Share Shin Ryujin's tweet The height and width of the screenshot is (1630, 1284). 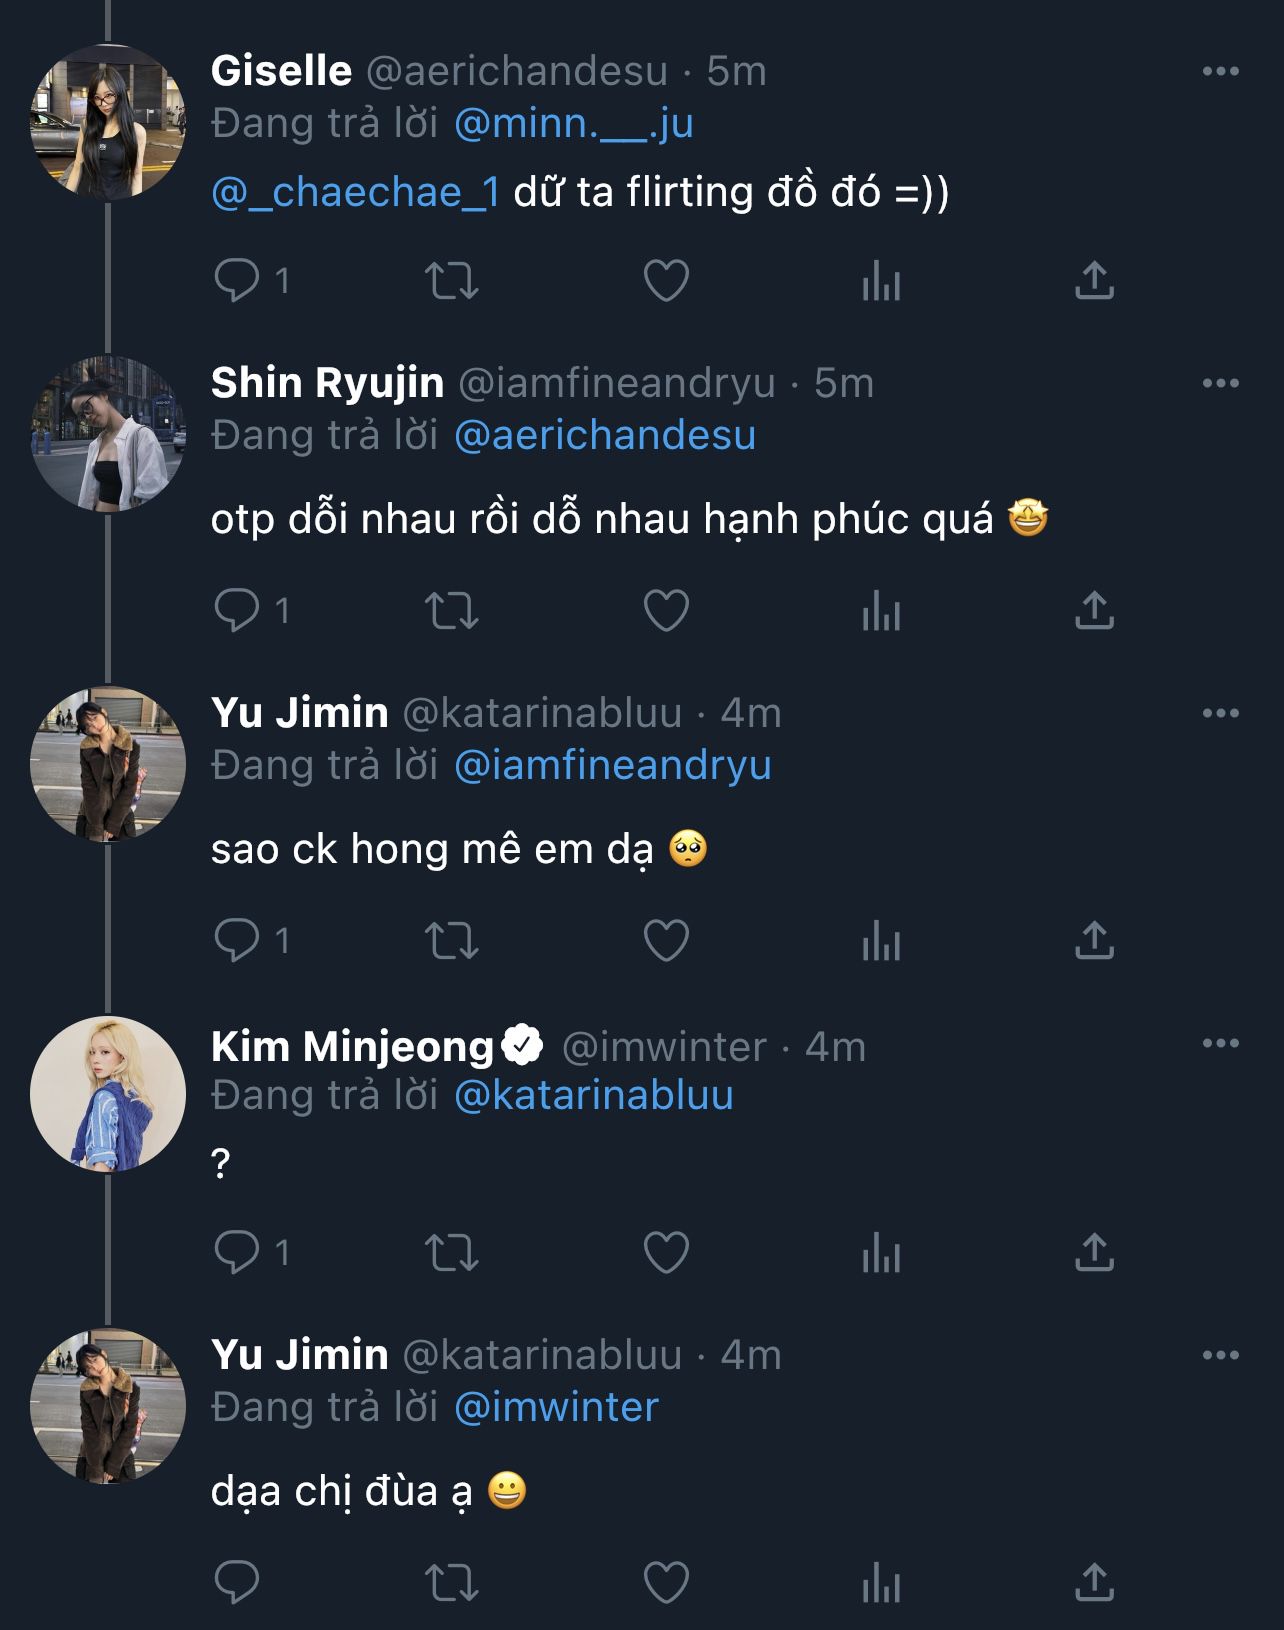point(1094,610)
